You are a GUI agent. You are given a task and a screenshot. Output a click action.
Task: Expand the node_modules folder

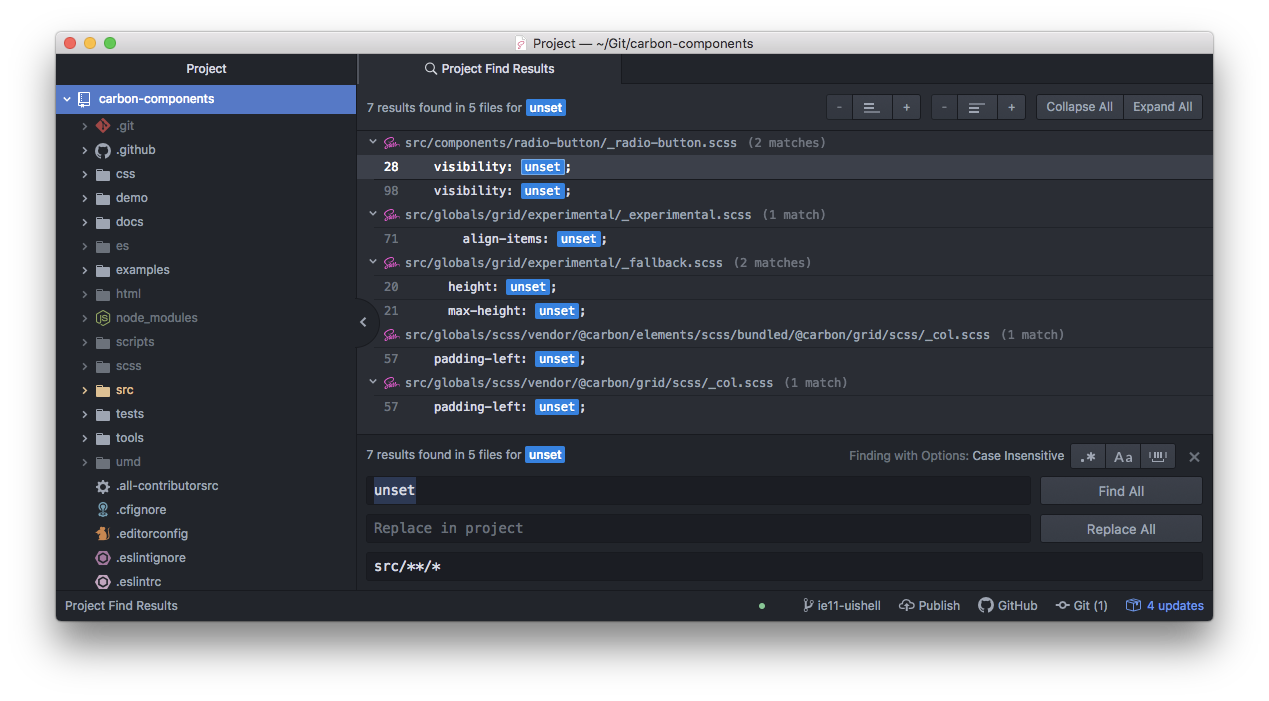click(85, 318)
